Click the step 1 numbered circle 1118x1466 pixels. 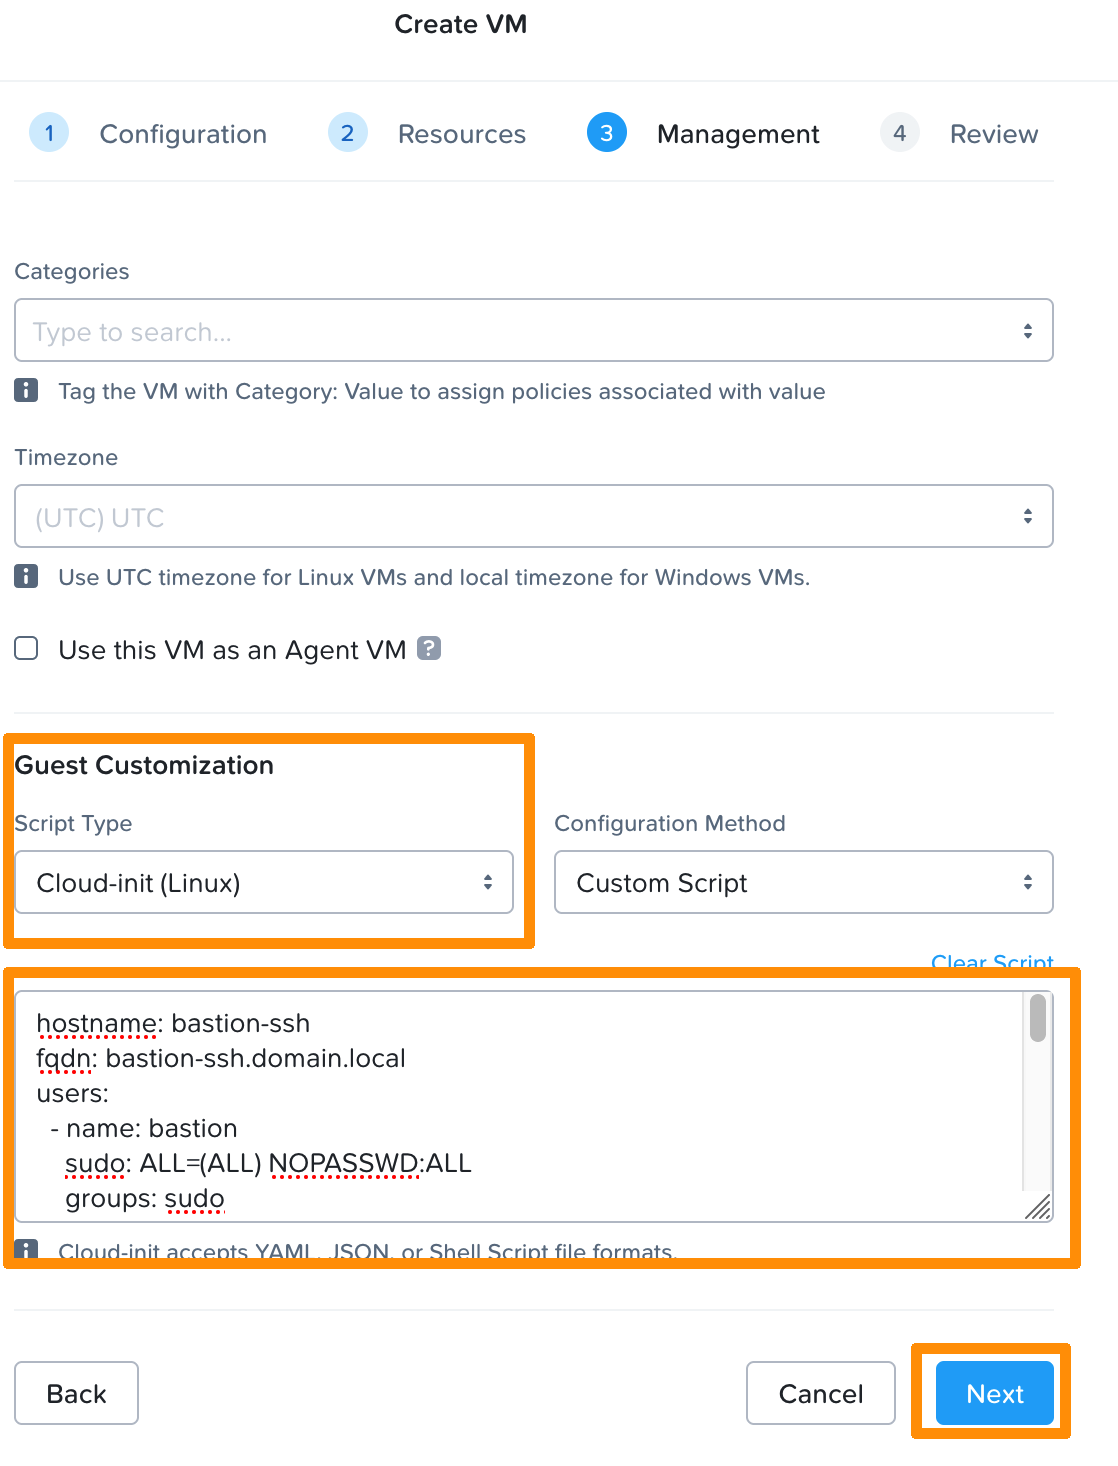pos(49,132)
